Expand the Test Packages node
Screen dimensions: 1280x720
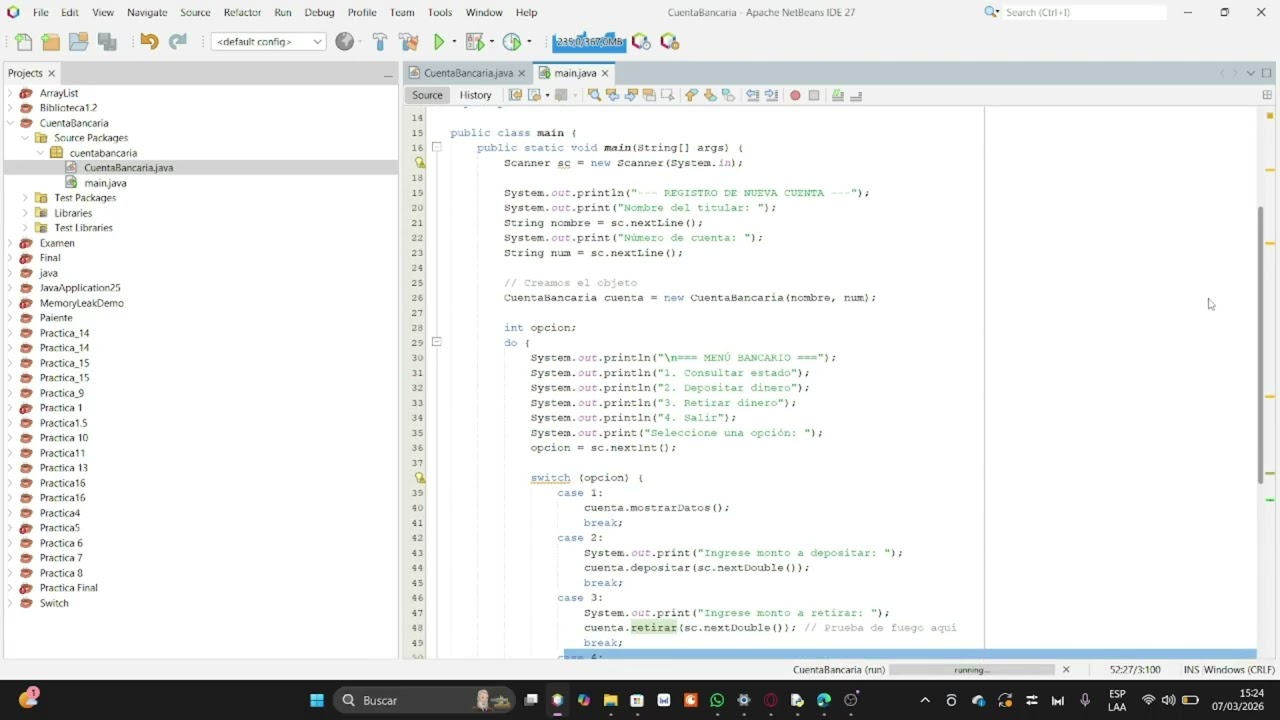tap(25, 198)
